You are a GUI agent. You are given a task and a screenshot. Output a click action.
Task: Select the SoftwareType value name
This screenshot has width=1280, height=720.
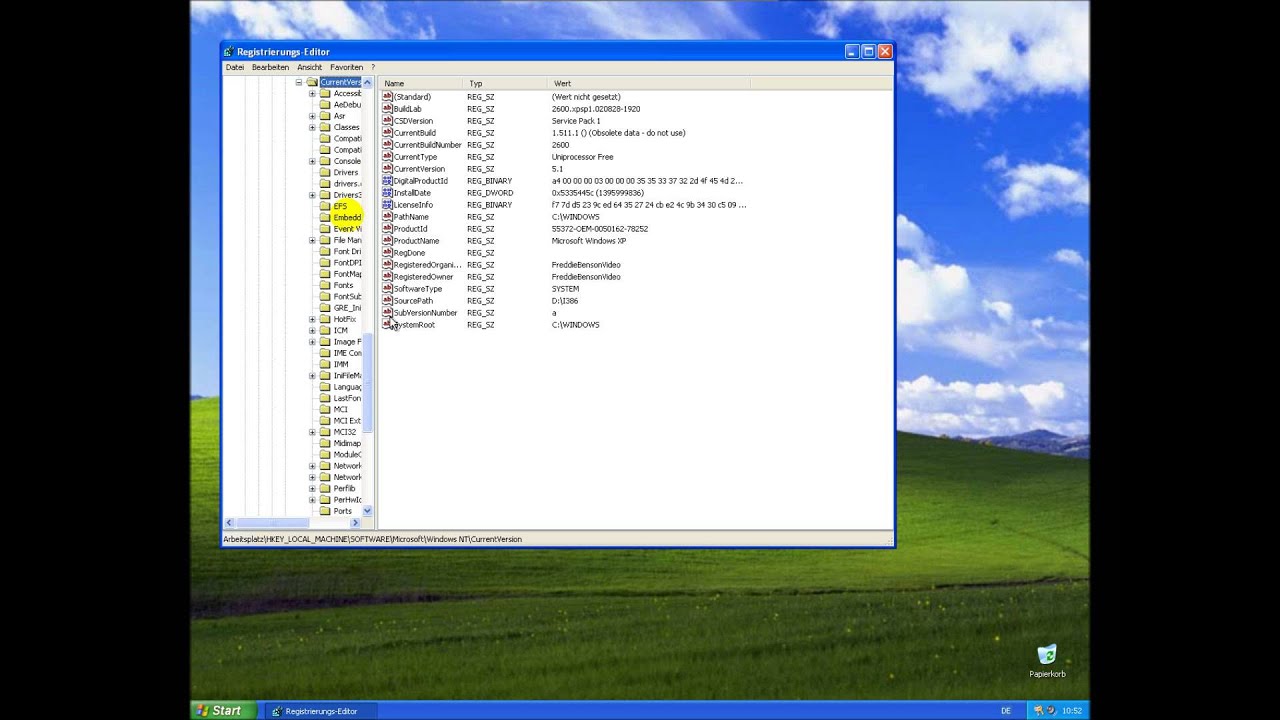[x=418, y=289]
